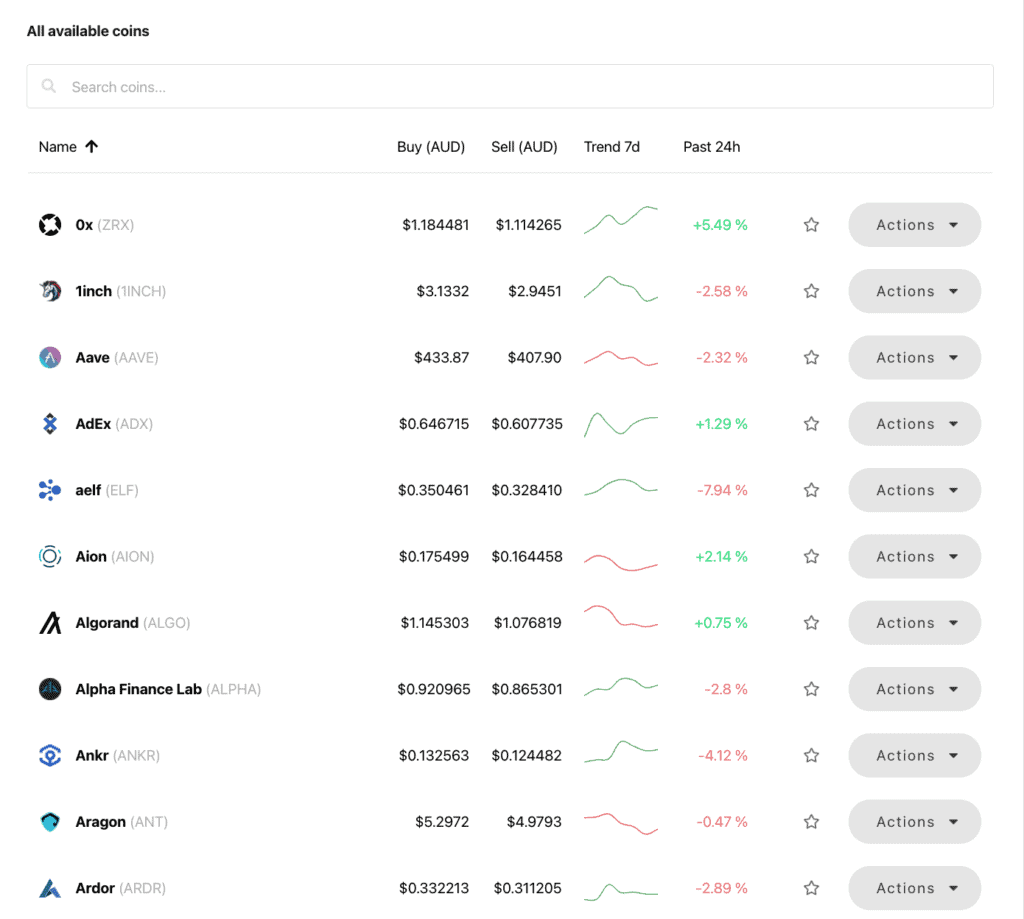Click the 1inch buy price $3.1332
Image resolution: width=1024 pixels, height=919 pixels.
click(x=443, y=291)
